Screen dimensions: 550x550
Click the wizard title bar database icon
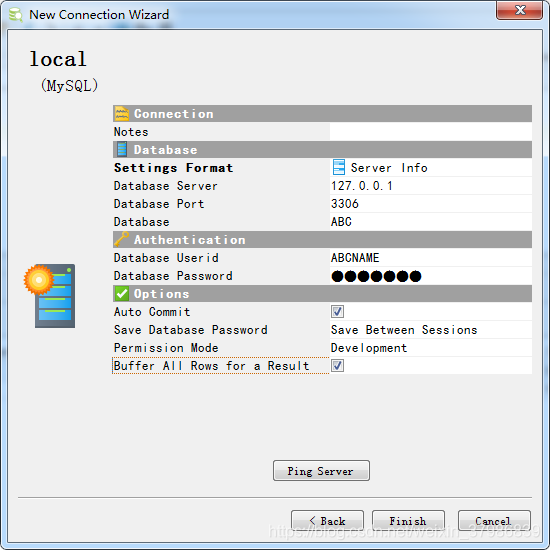point(15,15)
